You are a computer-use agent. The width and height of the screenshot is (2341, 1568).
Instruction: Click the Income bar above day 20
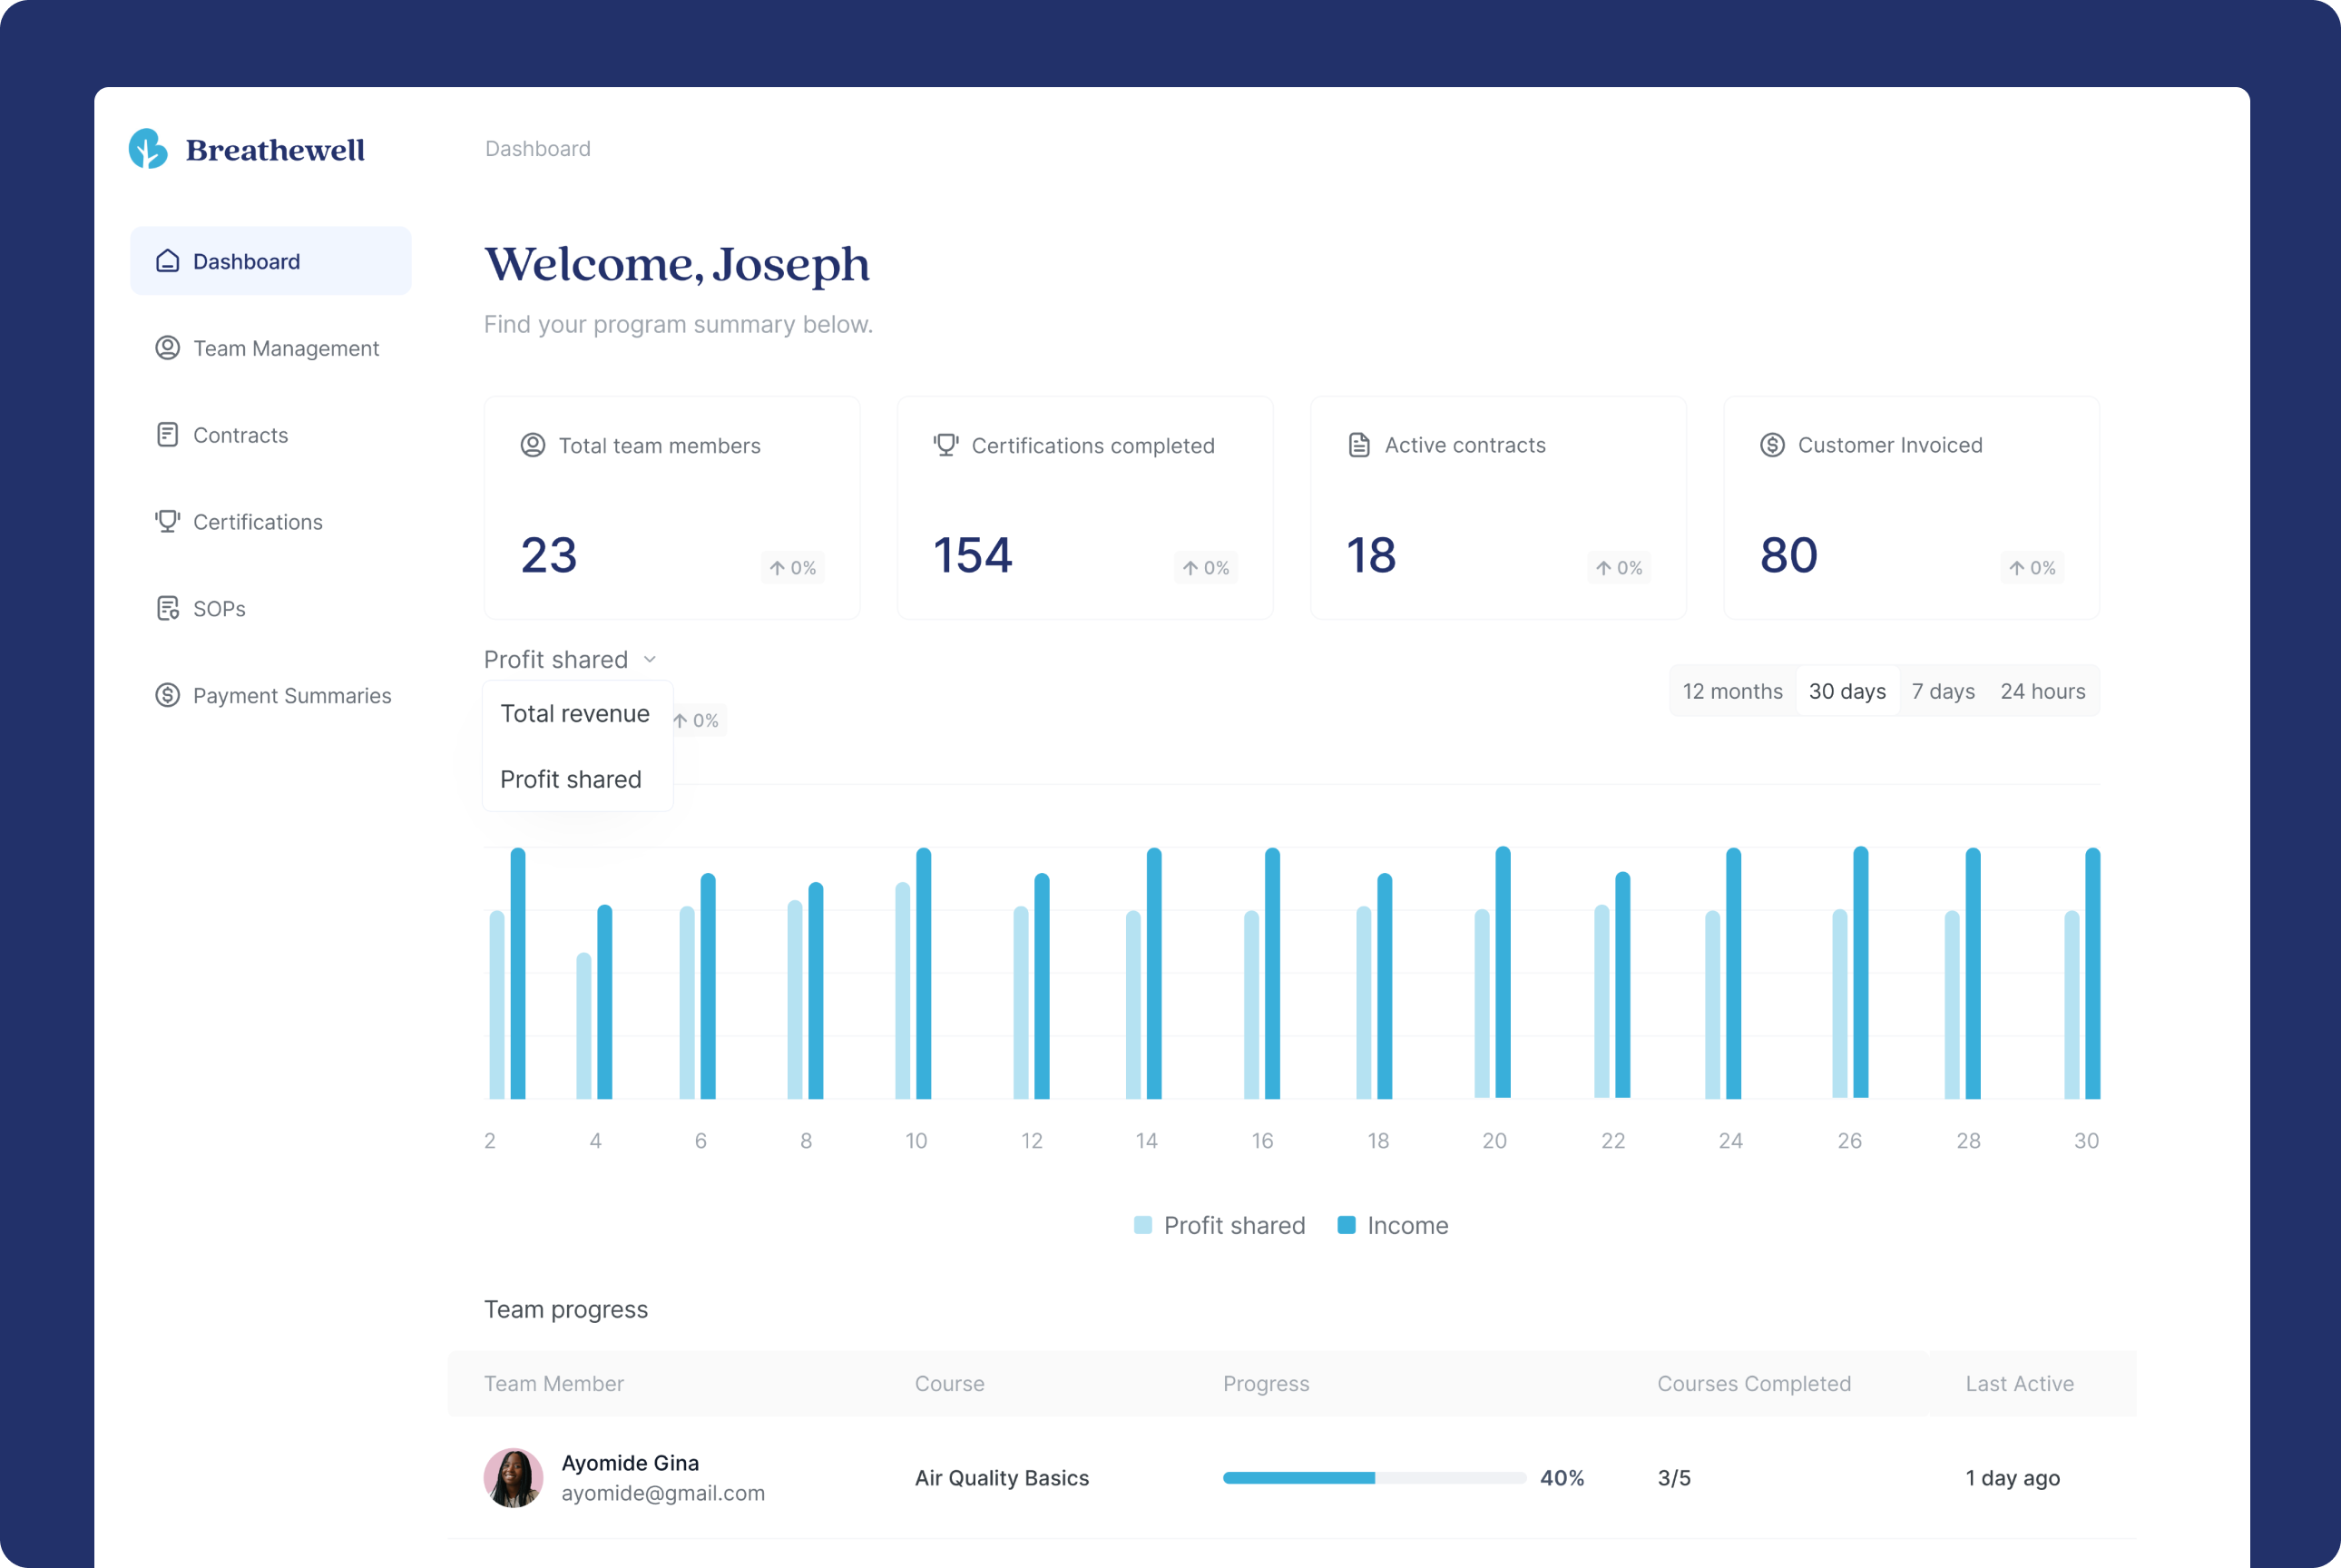click(1503, 972)
